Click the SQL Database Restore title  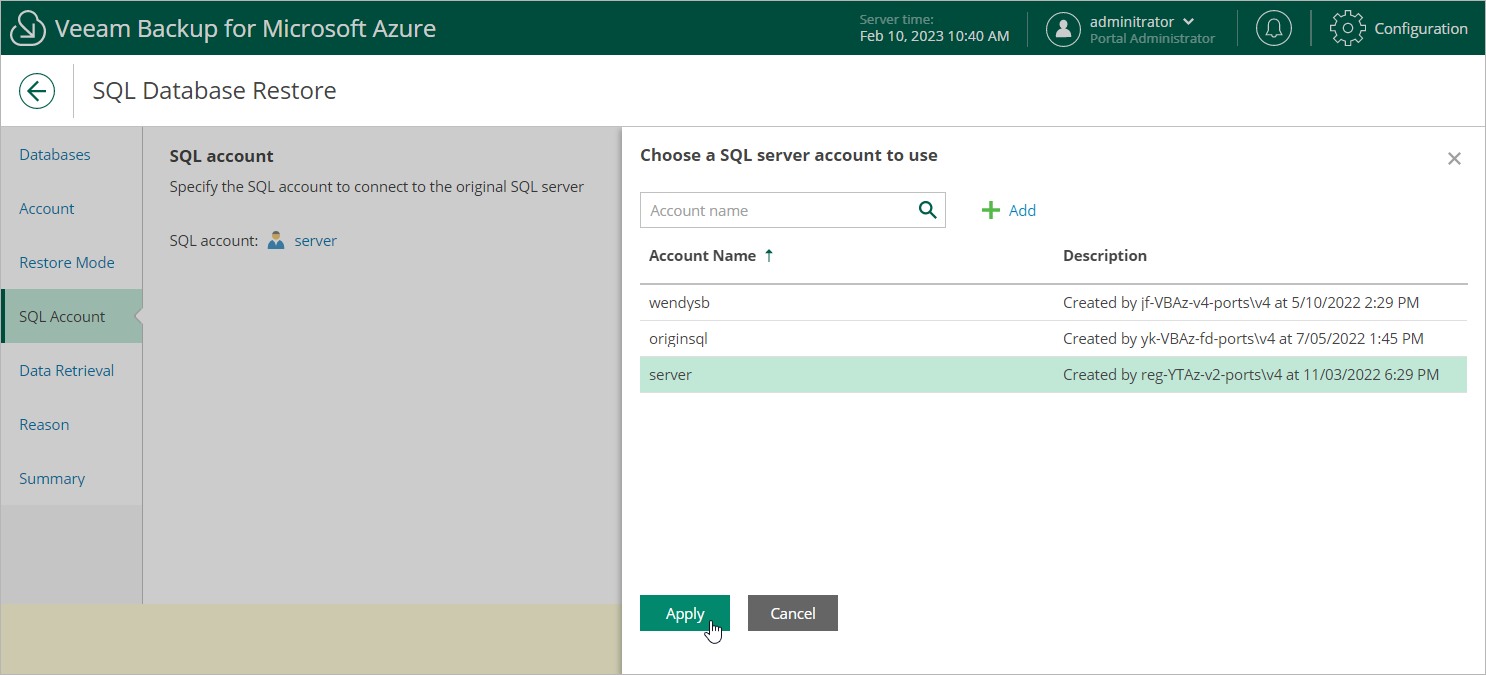pos(214,91)
